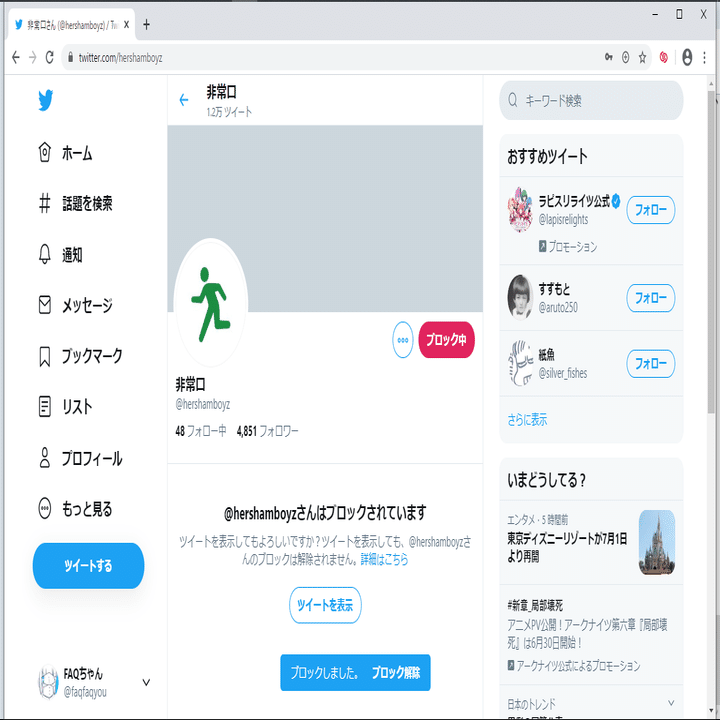Click the install plus-circle icon in address bar
This screenshot has height=720, width=720.
click(x=625, y=57)
